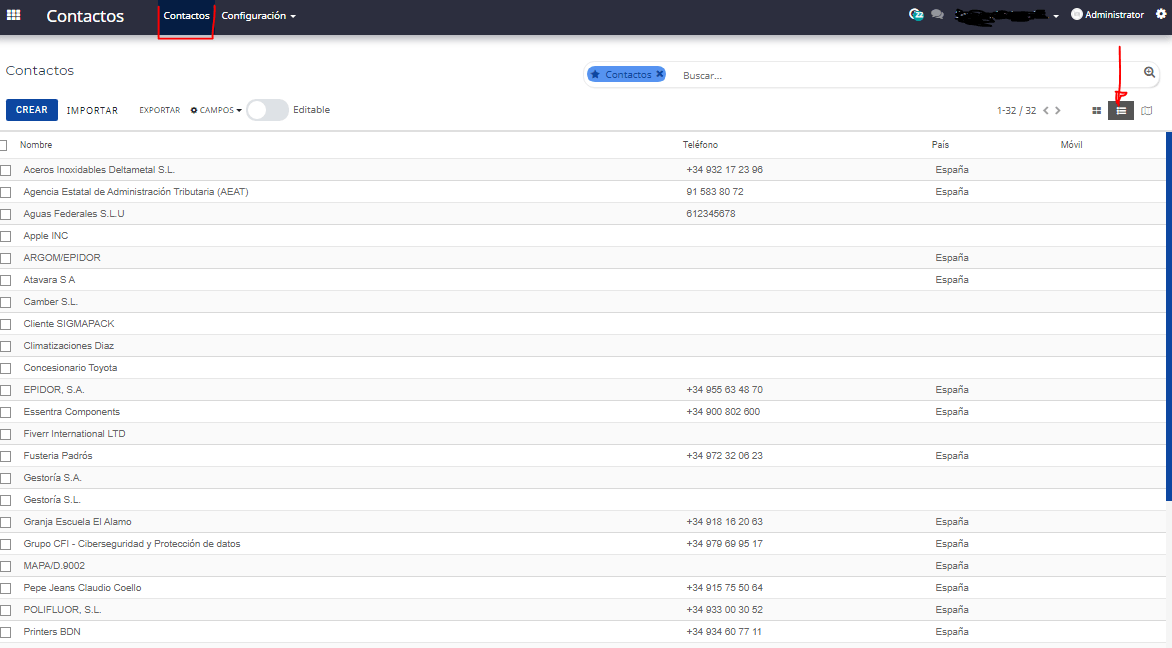Viewport: 1172px width, 648px height.
Task: Open the Contactos menu item
Action: [x=186, y=16]
